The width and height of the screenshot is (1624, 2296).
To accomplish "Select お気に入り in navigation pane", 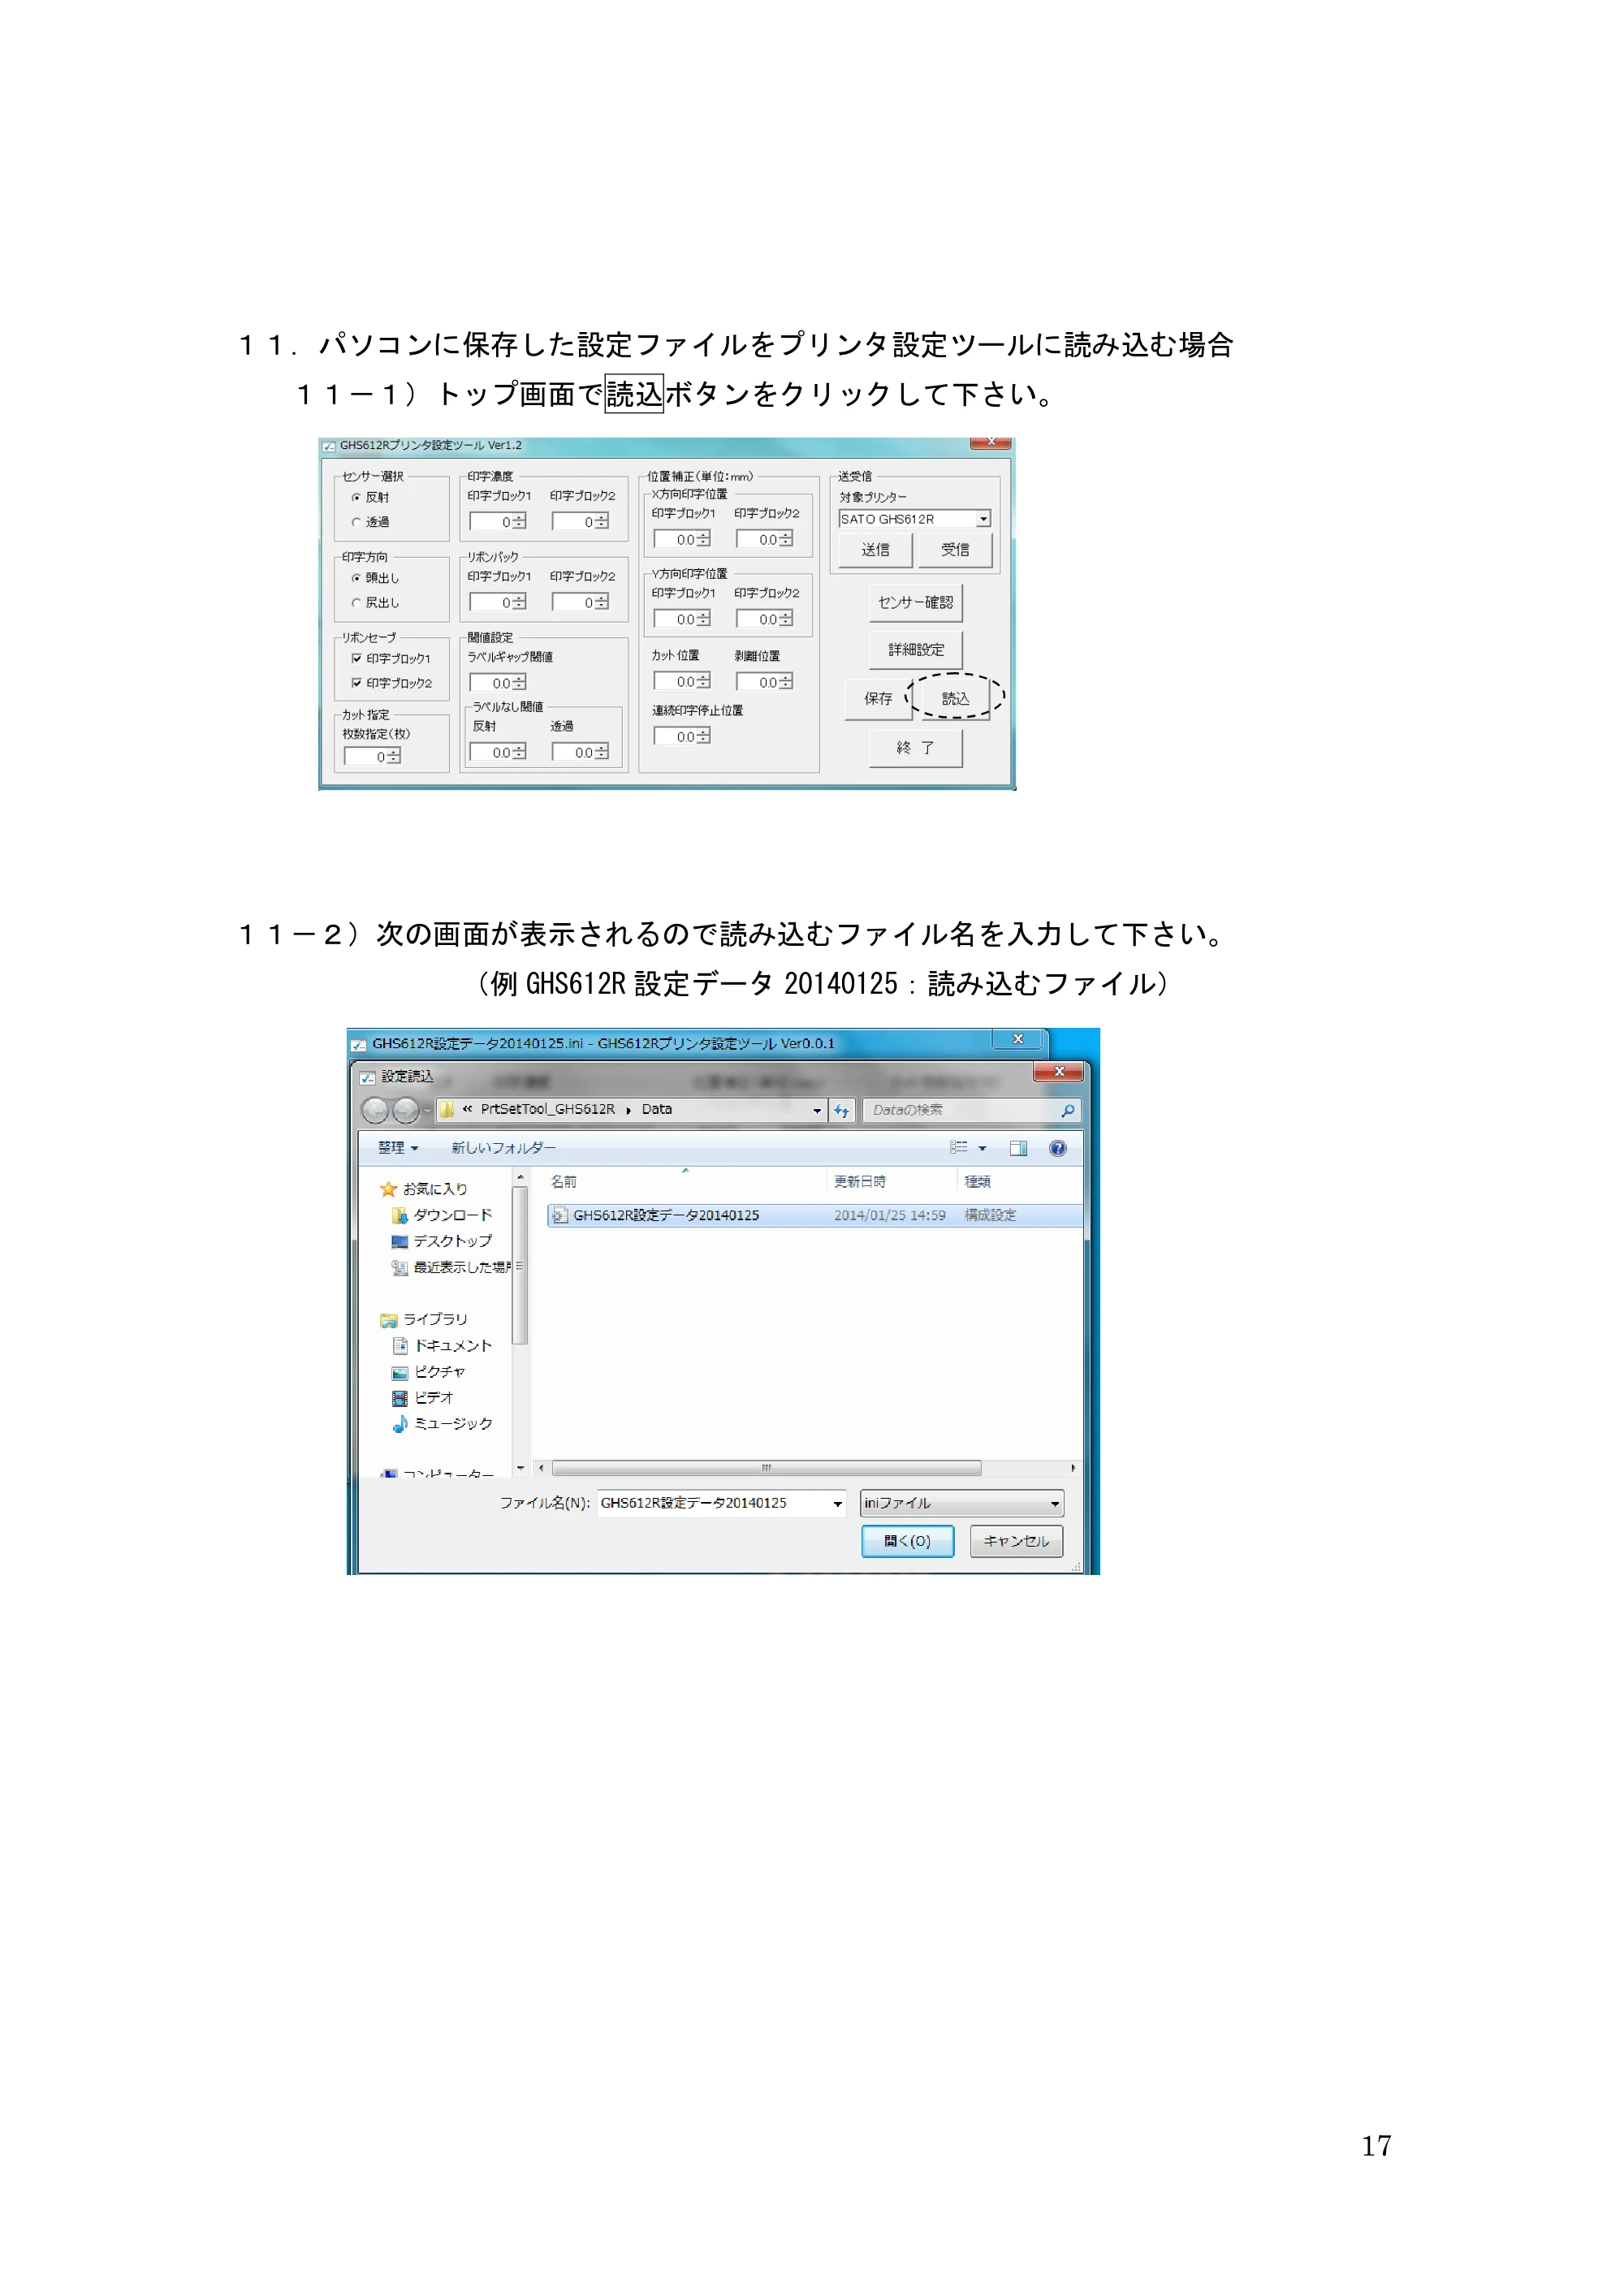I will coord(424,1189).
